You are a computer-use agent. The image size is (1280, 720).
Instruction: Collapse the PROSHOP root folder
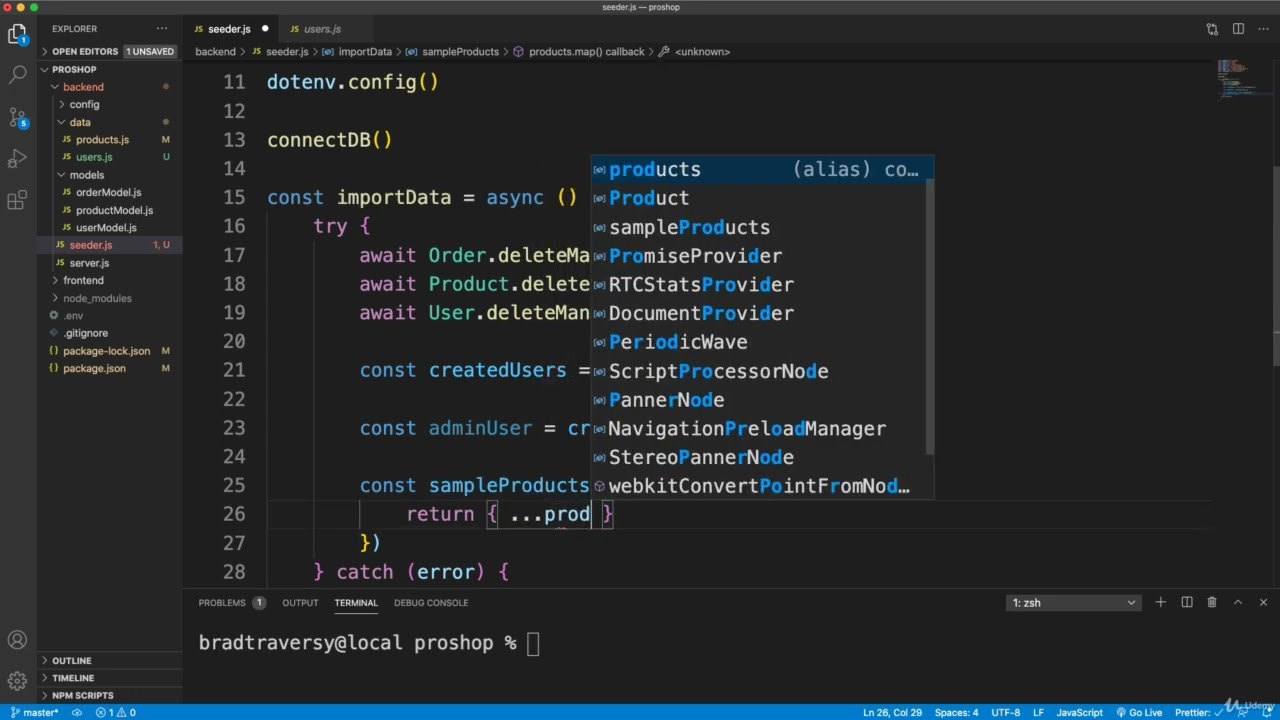click(45, 69)
